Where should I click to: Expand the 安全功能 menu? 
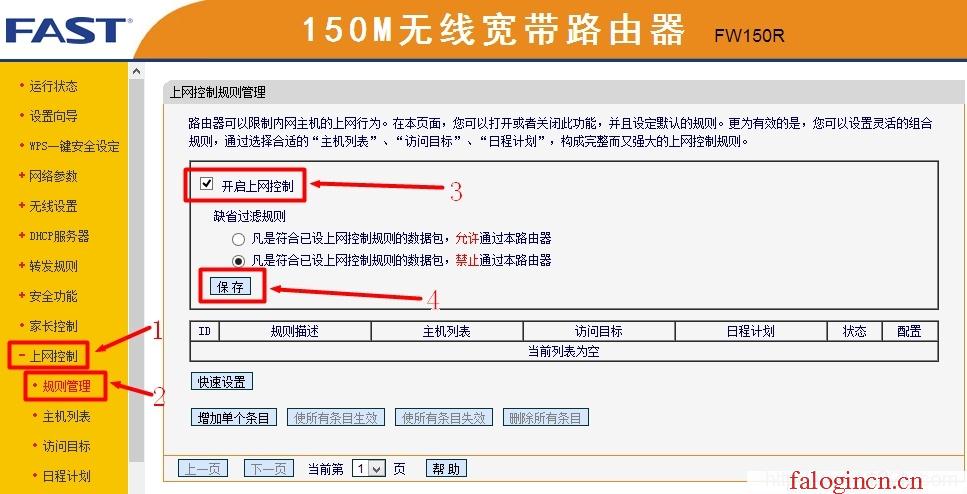53,296
